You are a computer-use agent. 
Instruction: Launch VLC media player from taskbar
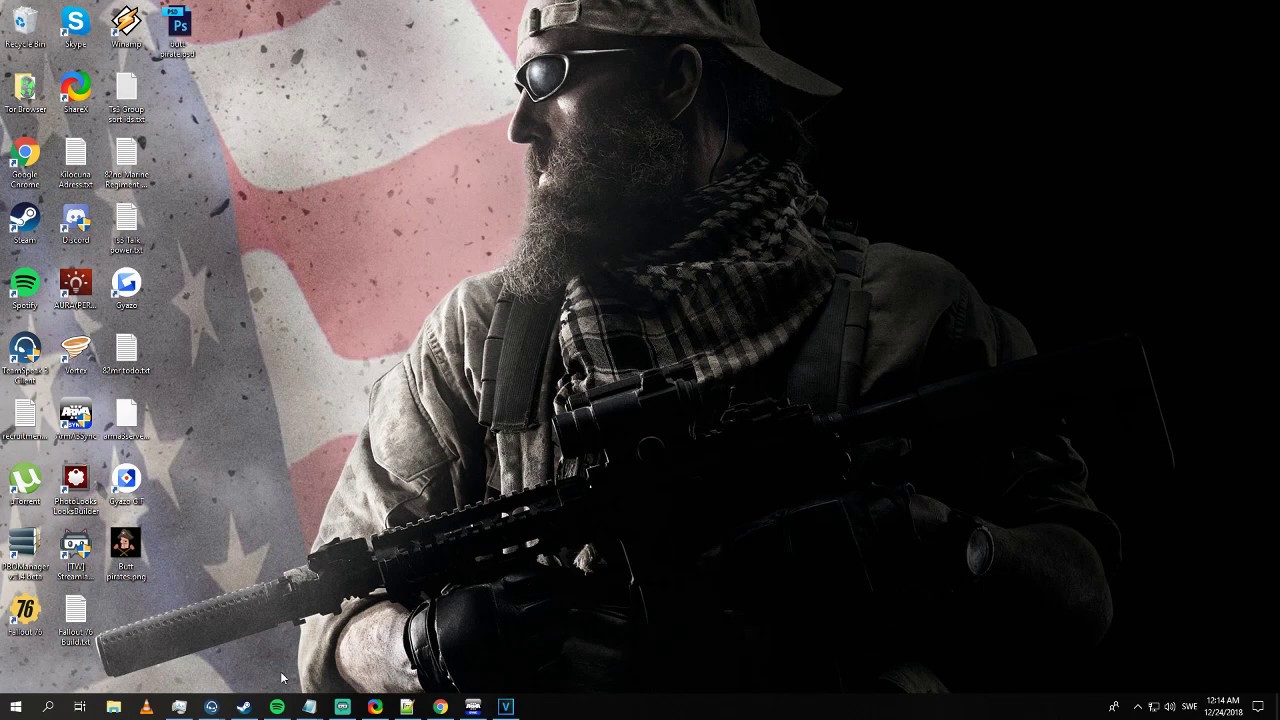146,707
